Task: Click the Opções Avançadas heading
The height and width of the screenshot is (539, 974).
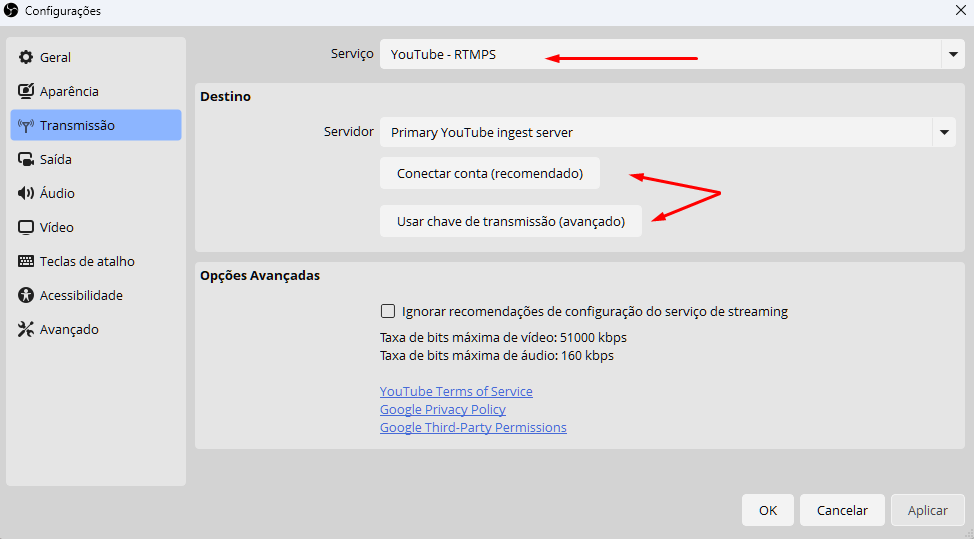Action: pos(260,276)
